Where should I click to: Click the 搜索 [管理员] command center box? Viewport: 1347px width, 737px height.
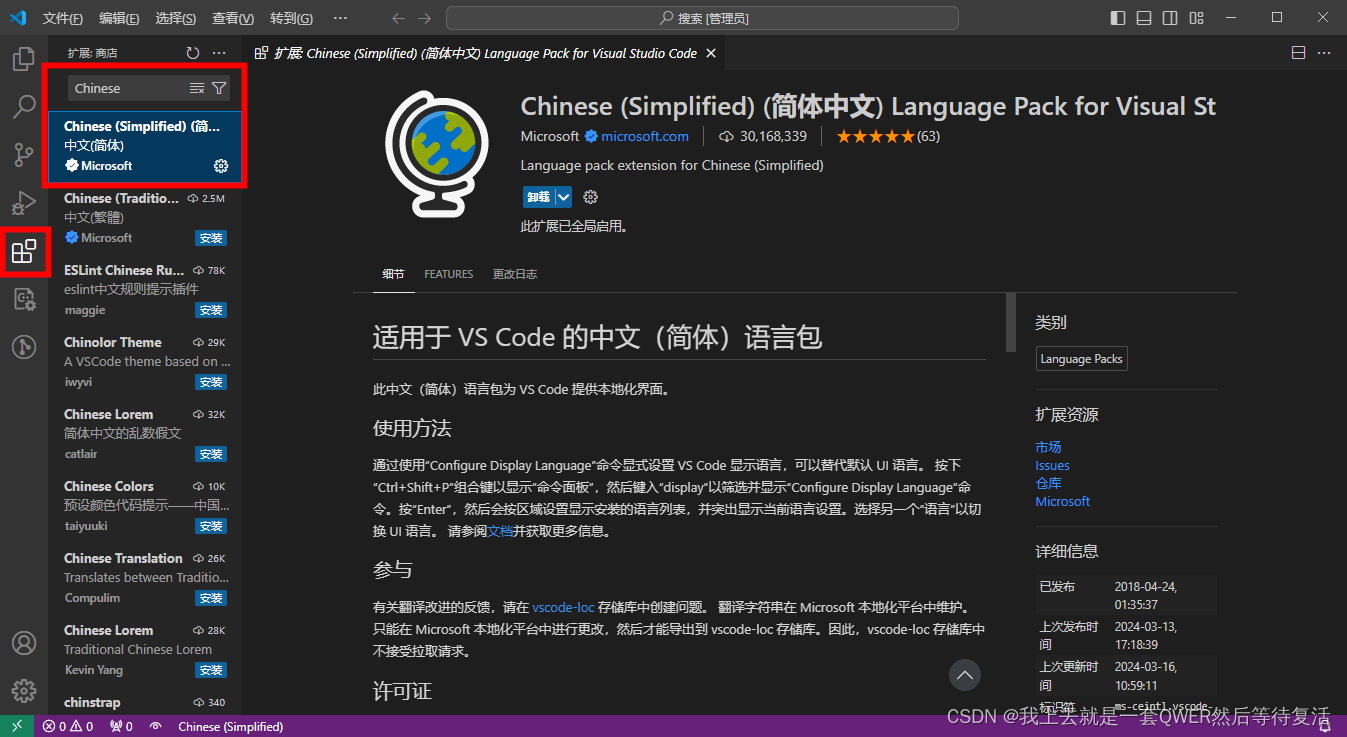[702, 18]
